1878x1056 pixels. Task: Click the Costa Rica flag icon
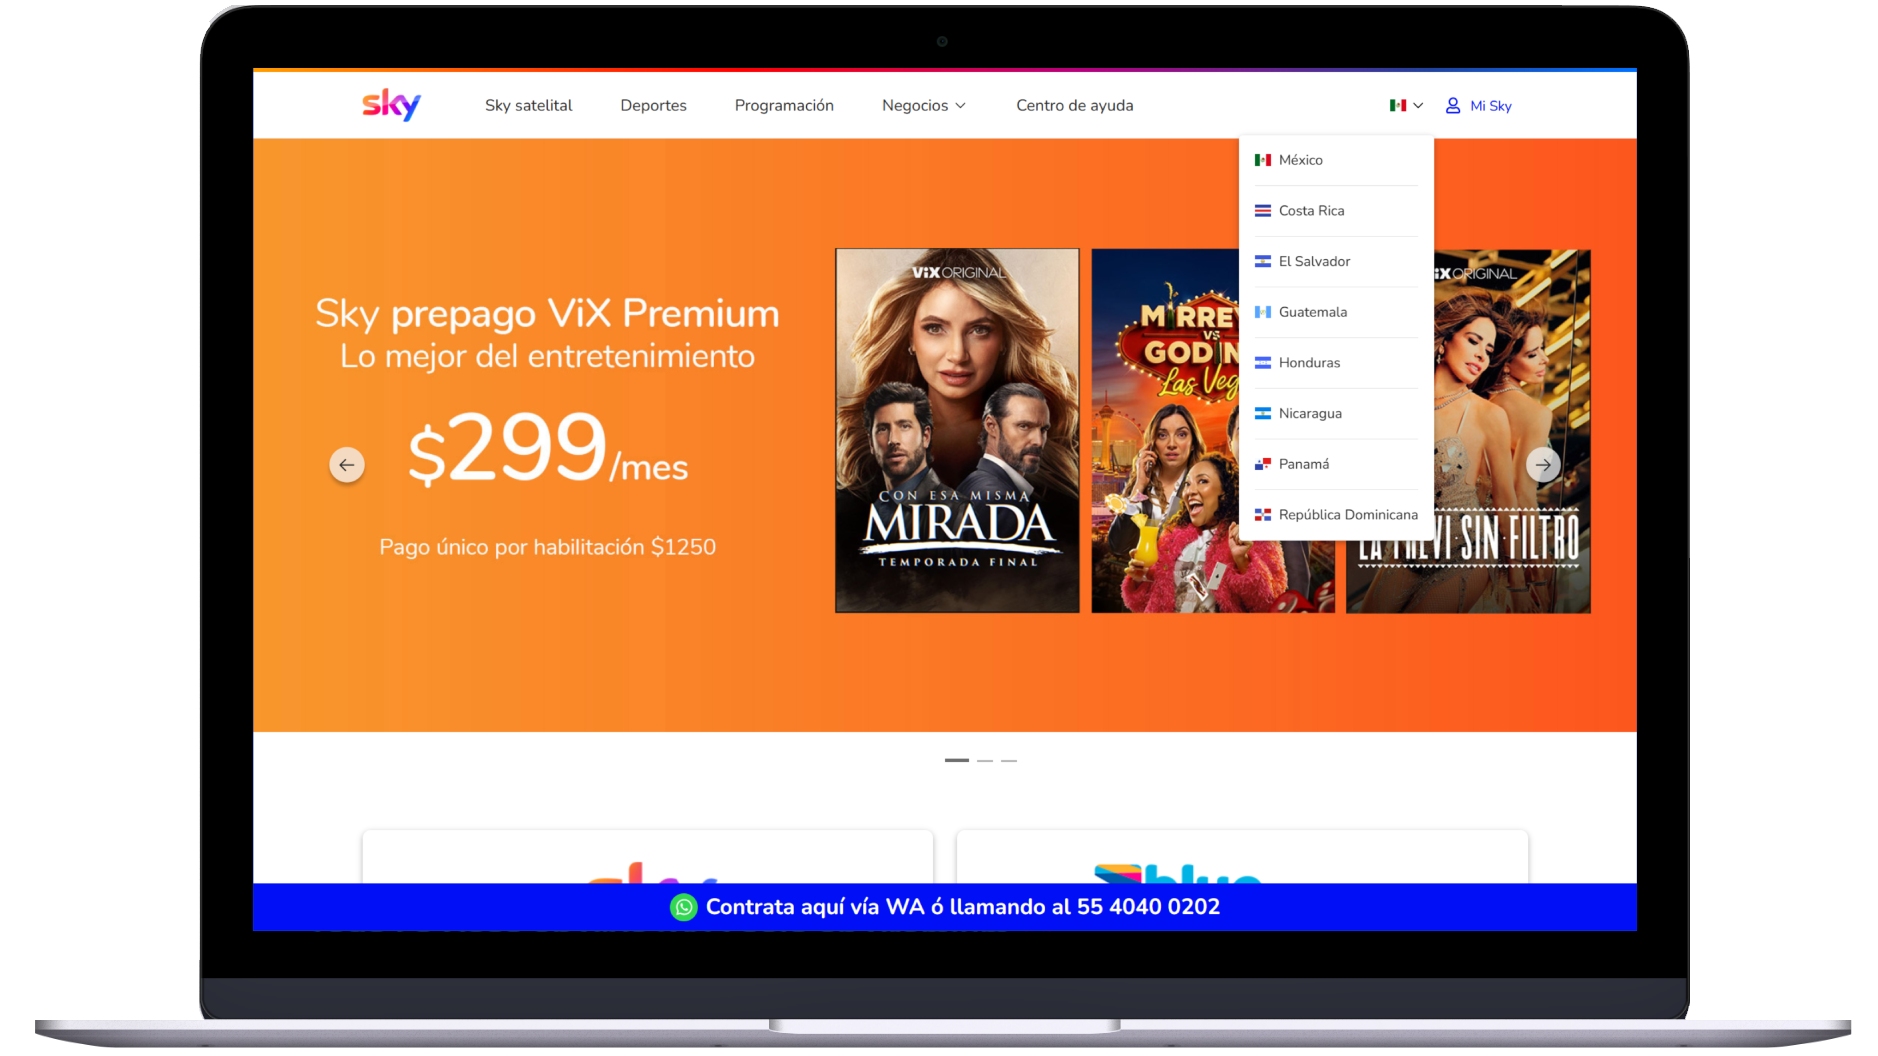pyautogui.click(x=1263, y=211)
